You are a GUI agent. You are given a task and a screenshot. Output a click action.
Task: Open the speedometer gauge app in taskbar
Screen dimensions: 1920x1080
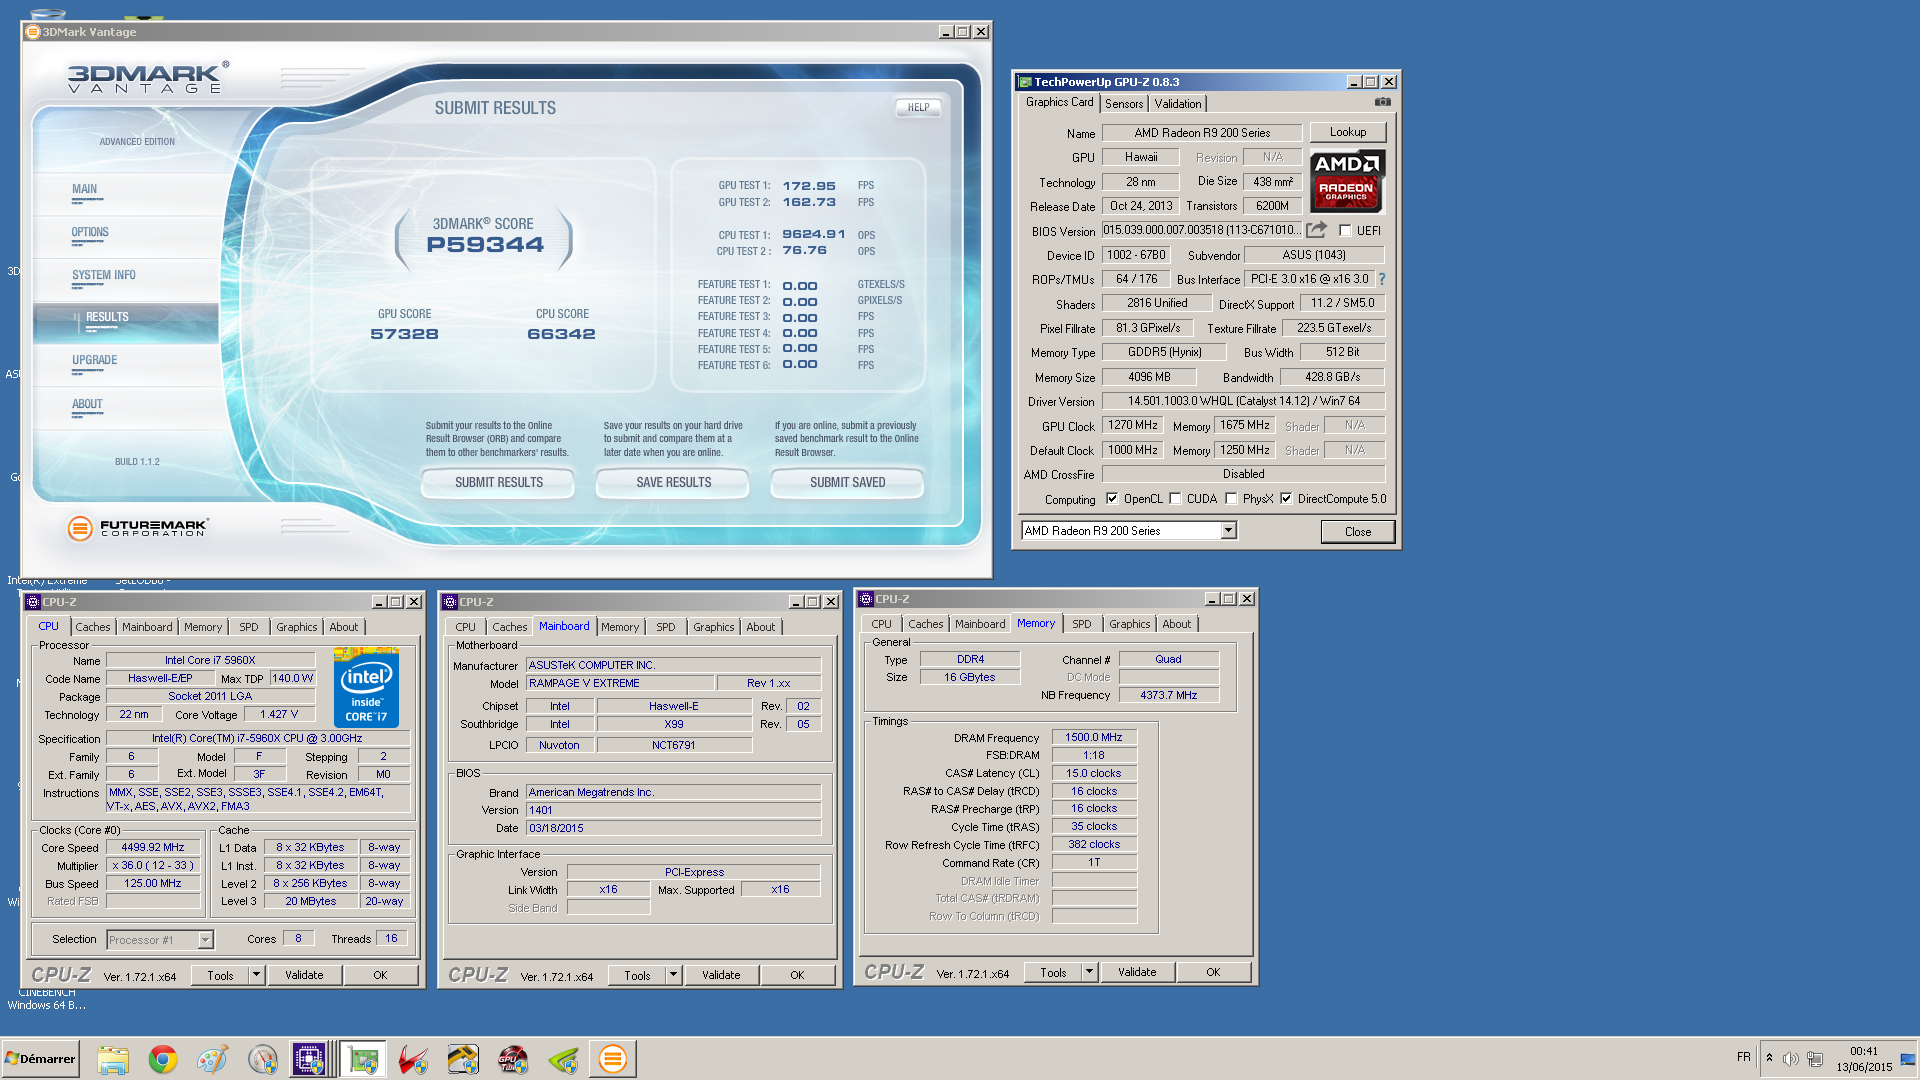pos(262,1059)
